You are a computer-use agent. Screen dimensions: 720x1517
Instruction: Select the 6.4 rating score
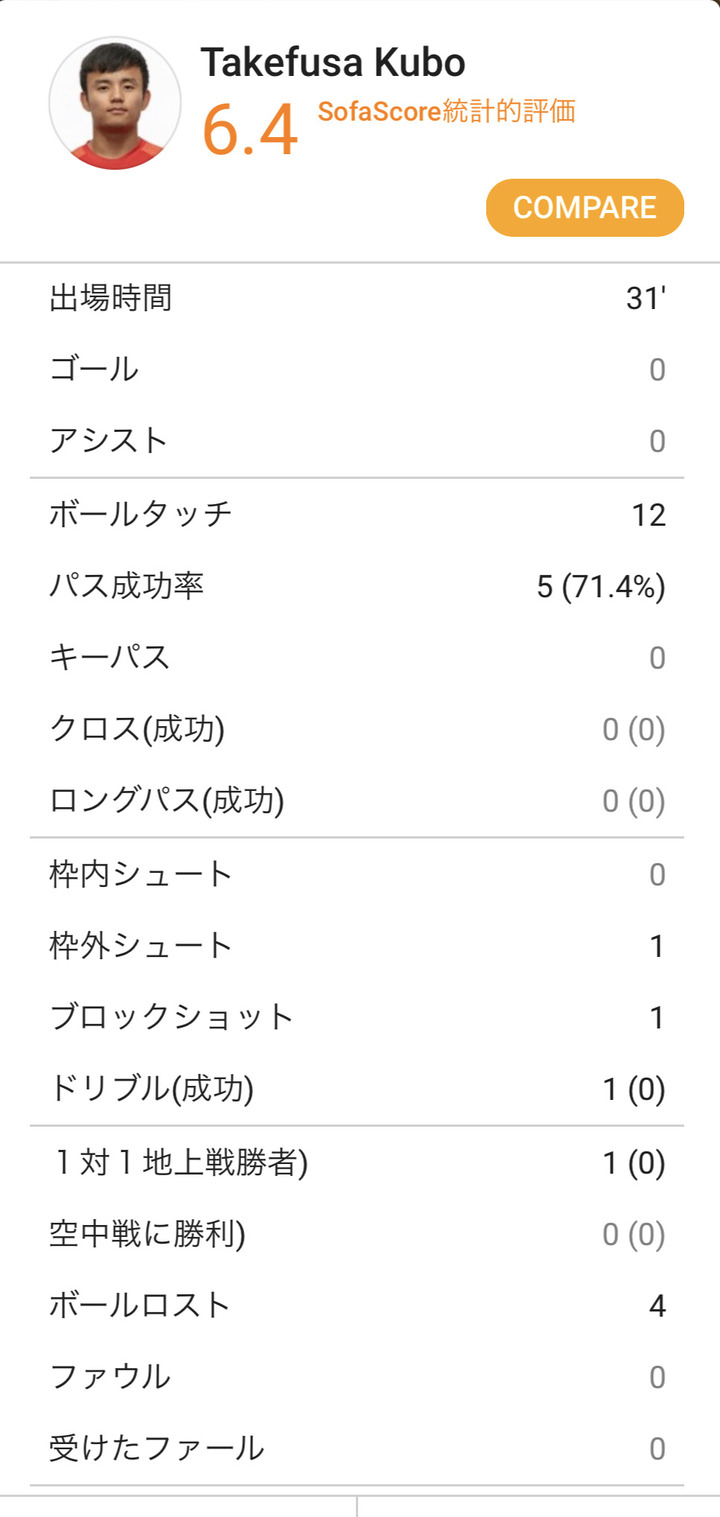coord(250,131)
